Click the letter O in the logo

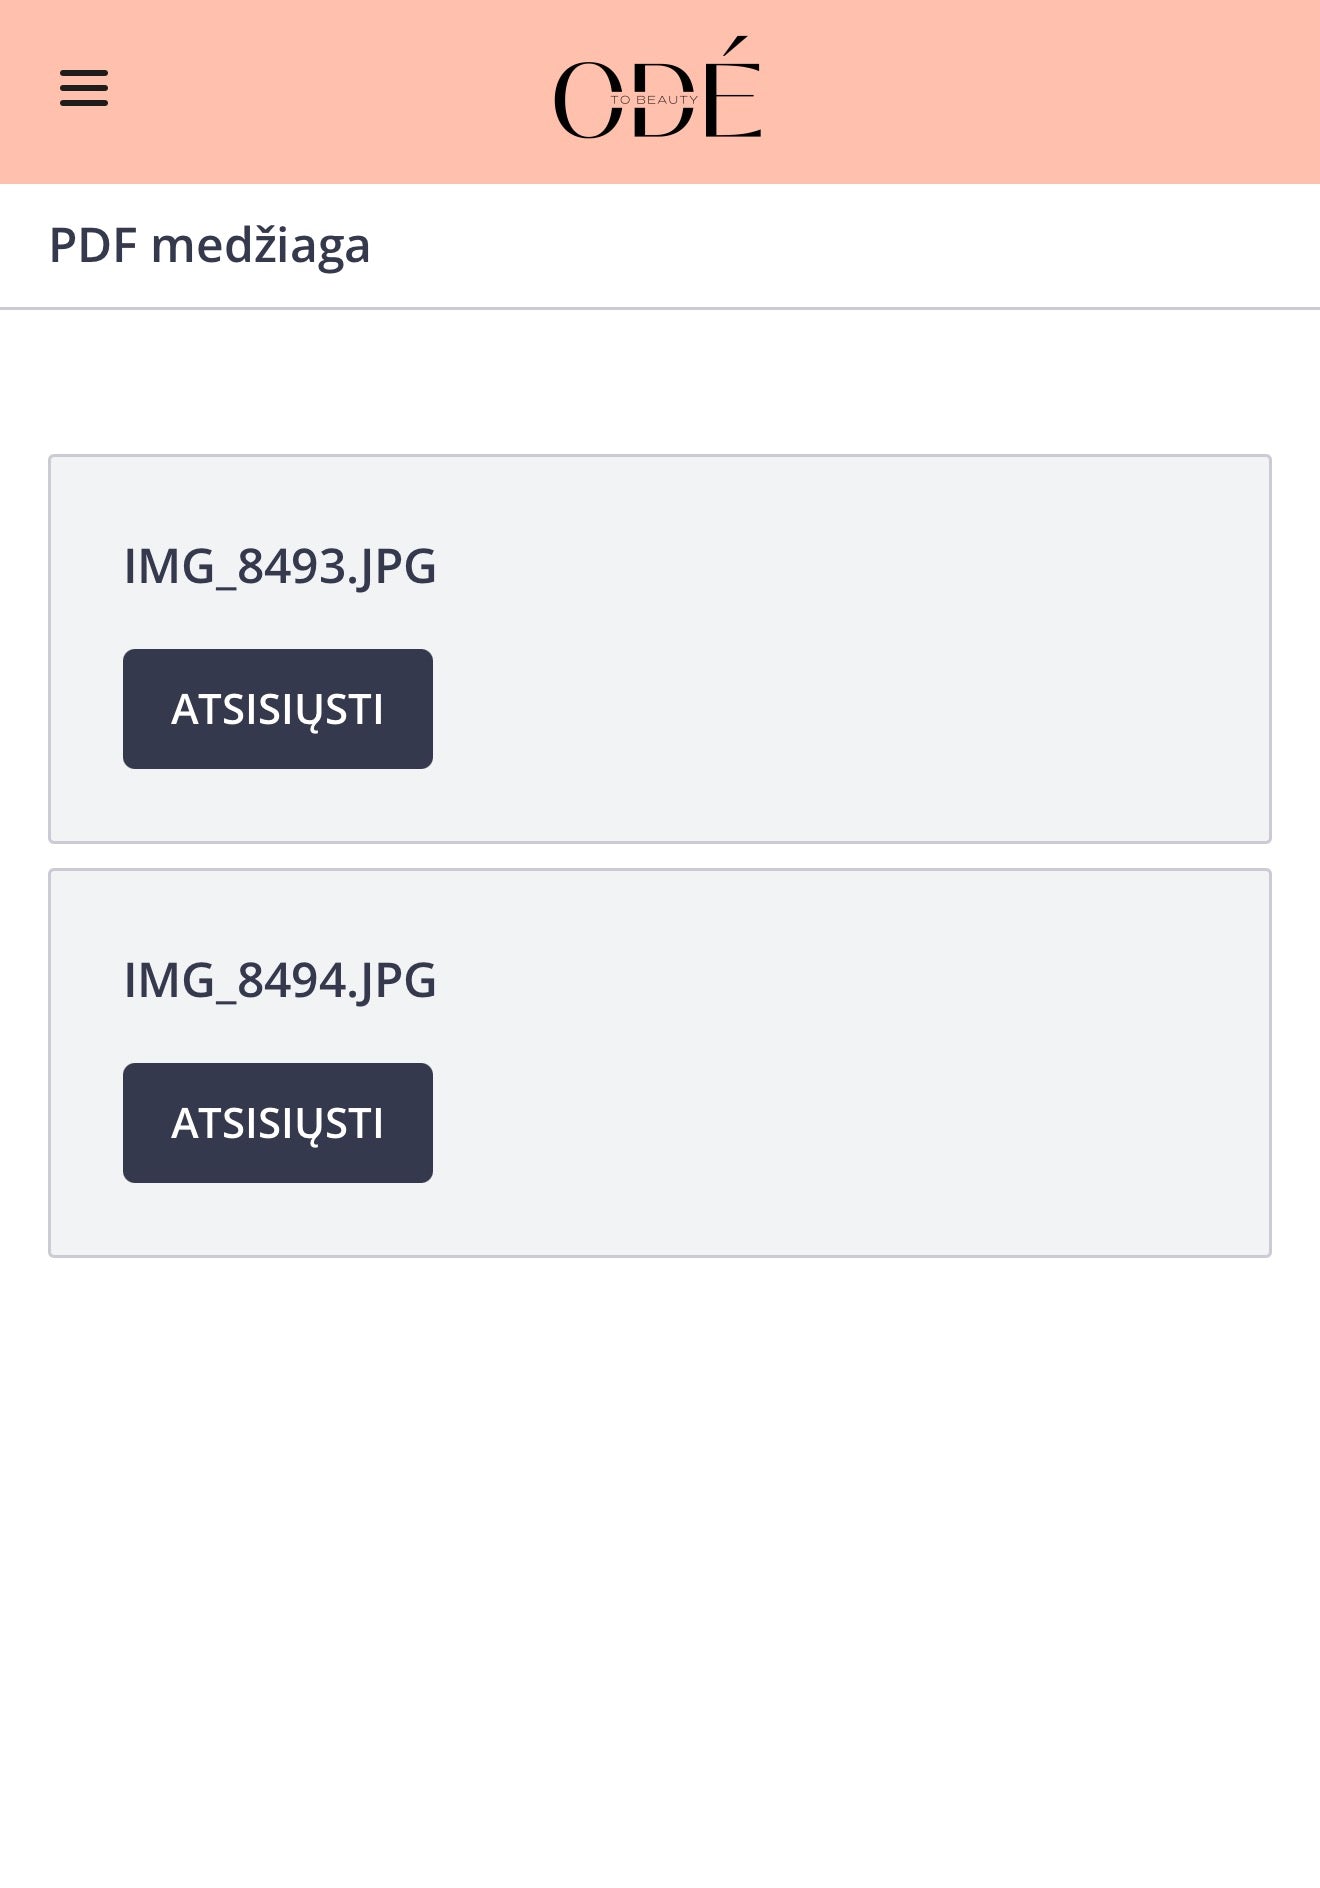click(x=583, y=100)
